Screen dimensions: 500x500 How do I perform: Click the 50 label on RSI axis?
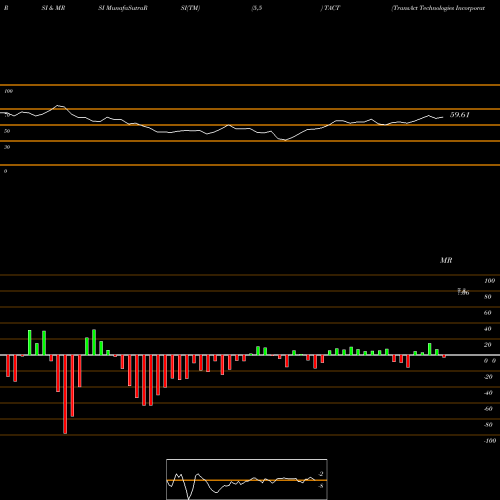pyautogui.click(x=7, y=131)
